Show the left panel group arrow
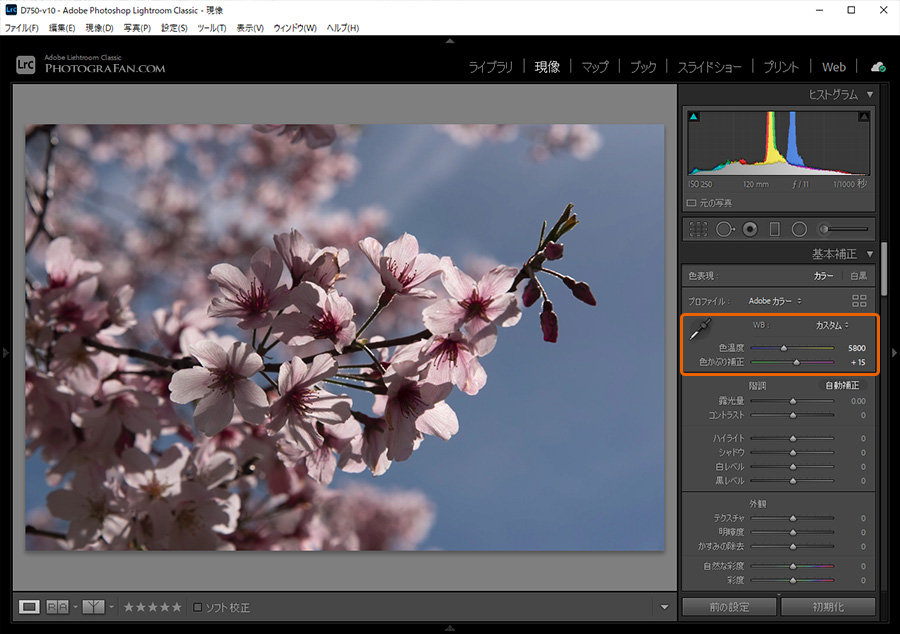Screen dimensions: 900x634 pyautogui.click(x=5, y=352)
